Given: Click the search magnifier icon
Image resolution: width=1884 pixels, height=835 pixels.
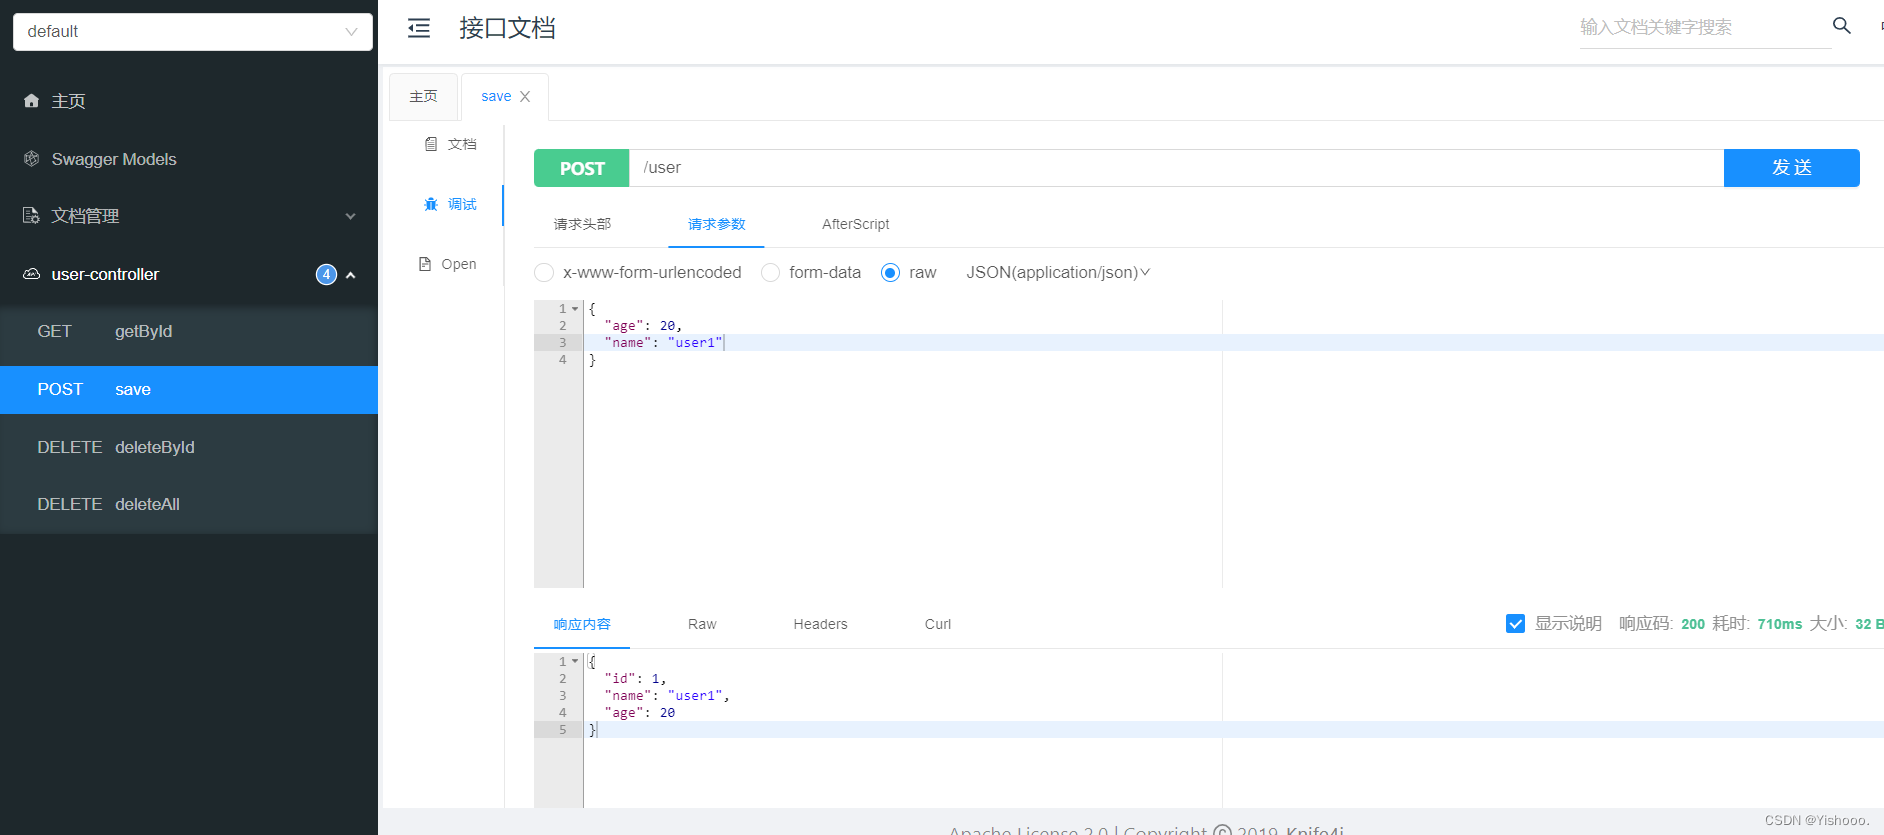Looking at the screenshot, I should 1842,26.
